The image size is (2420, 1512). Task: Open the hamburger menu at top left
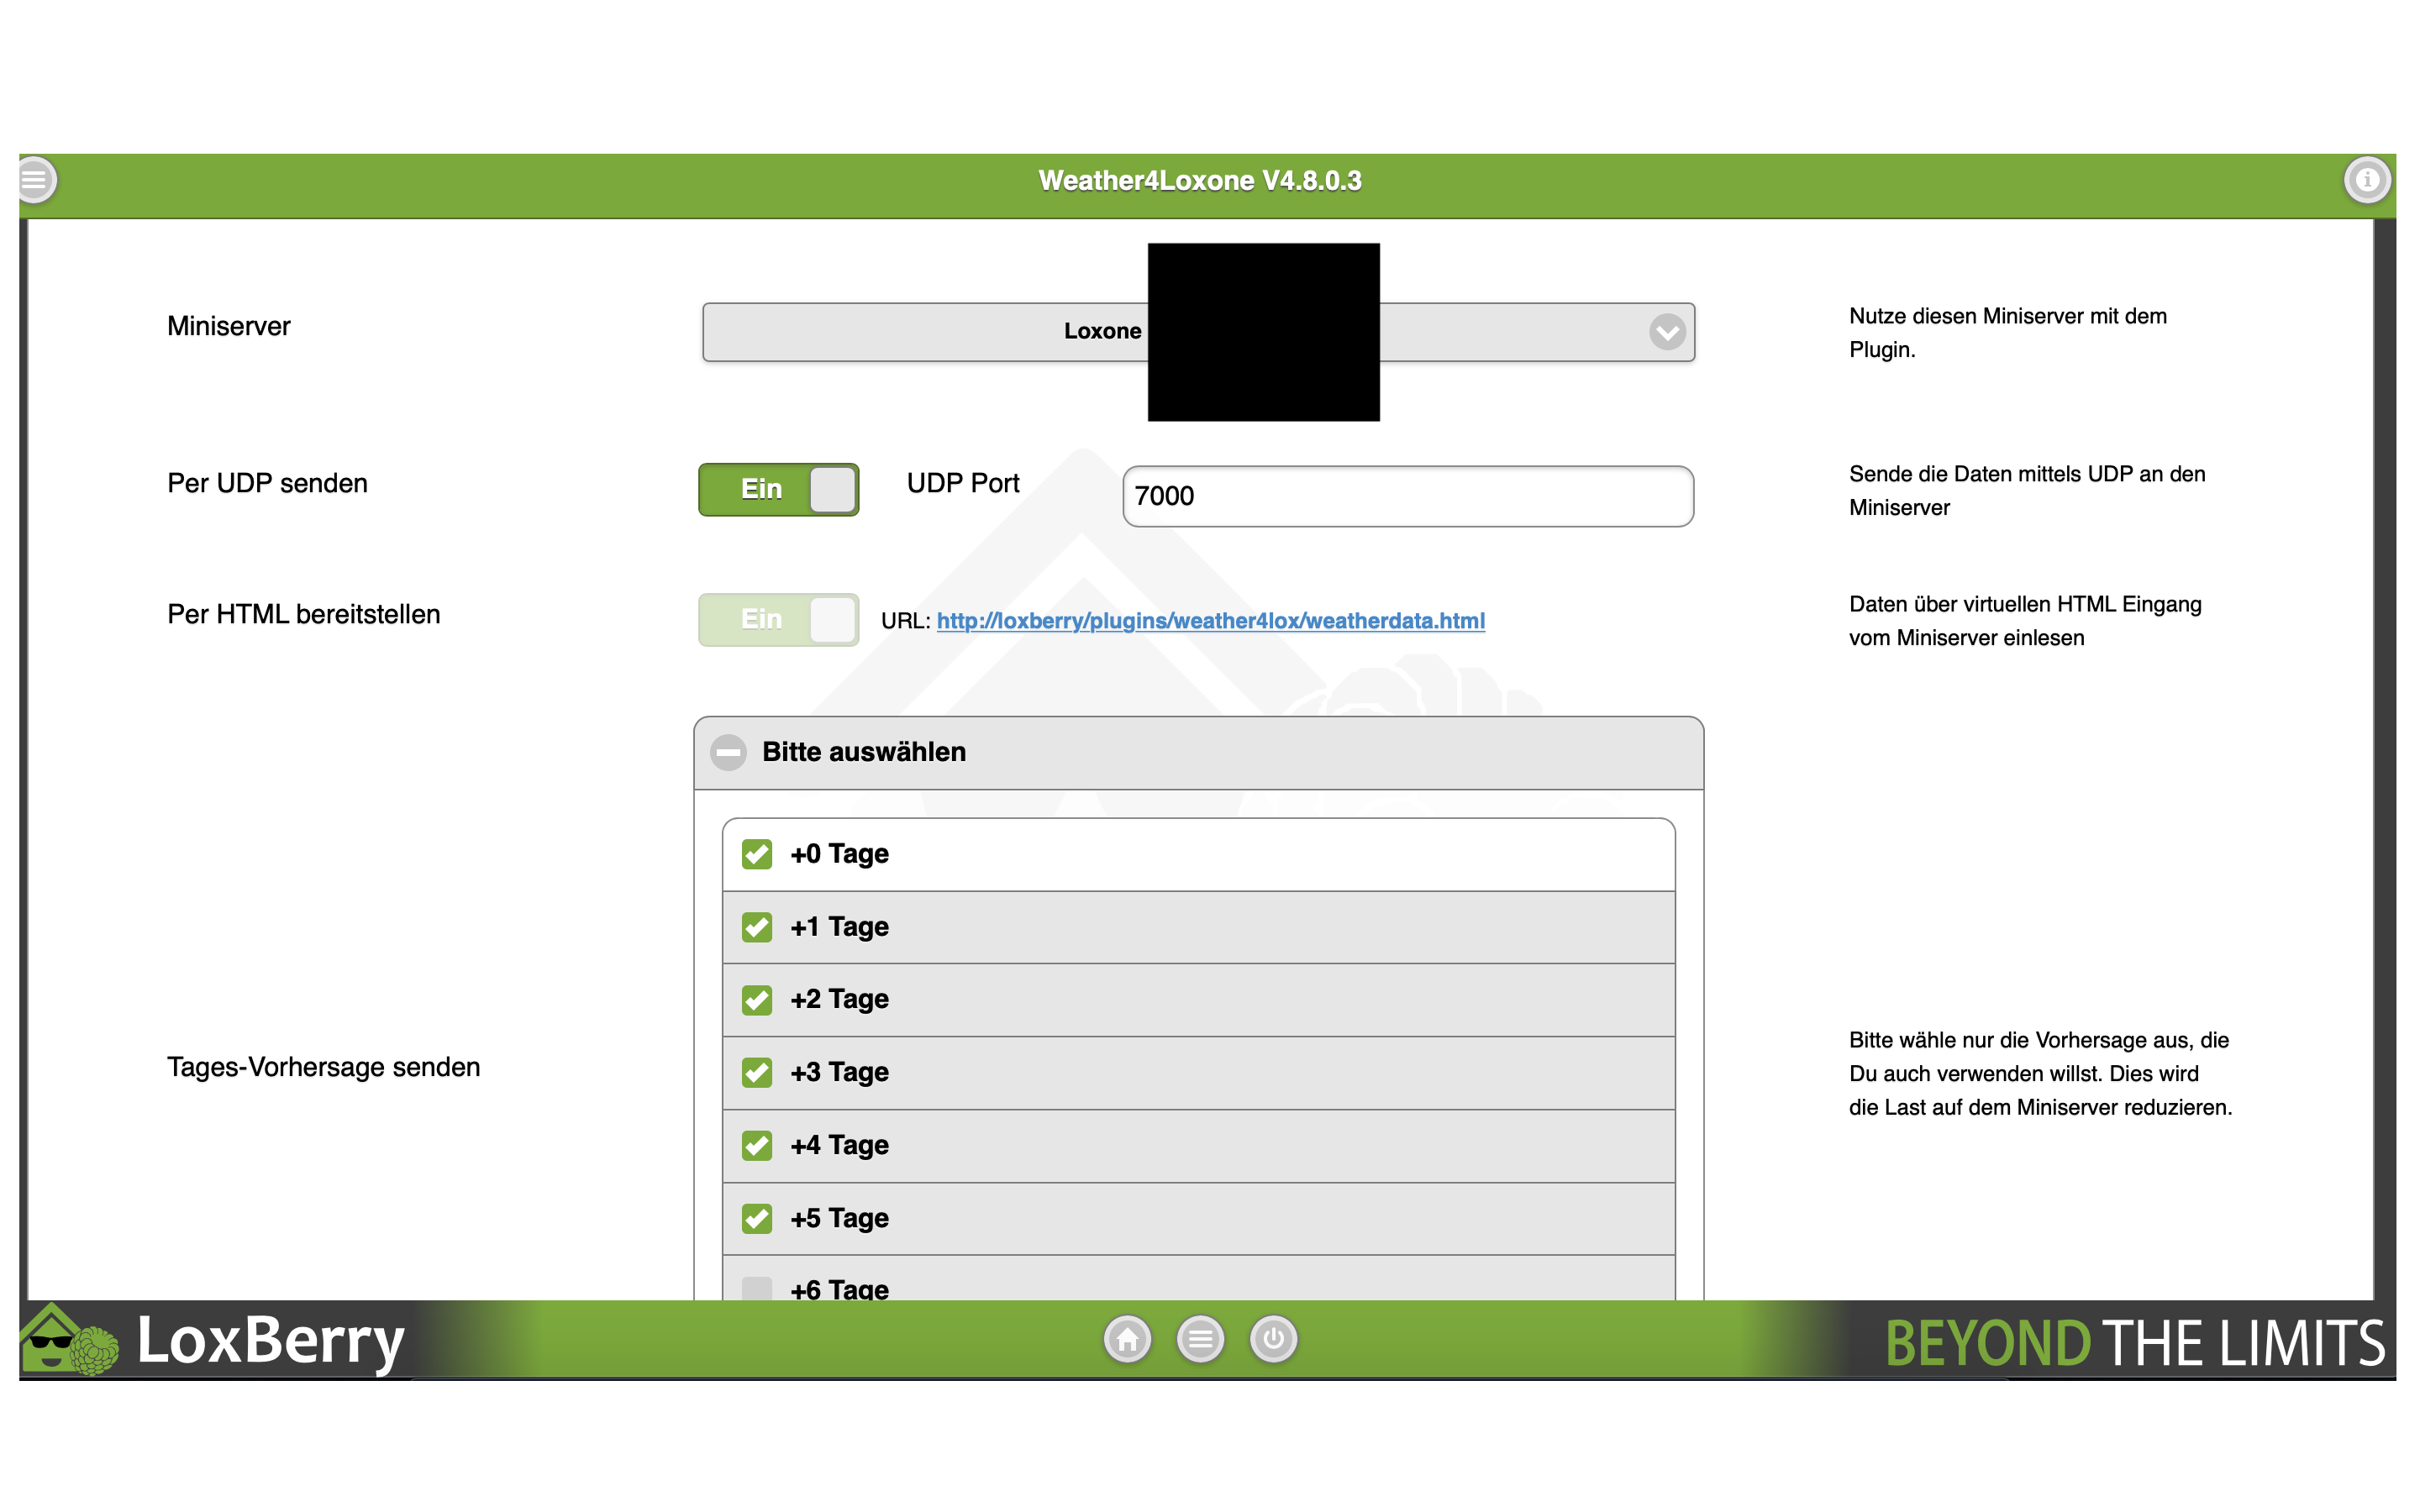tap(36, 181)
